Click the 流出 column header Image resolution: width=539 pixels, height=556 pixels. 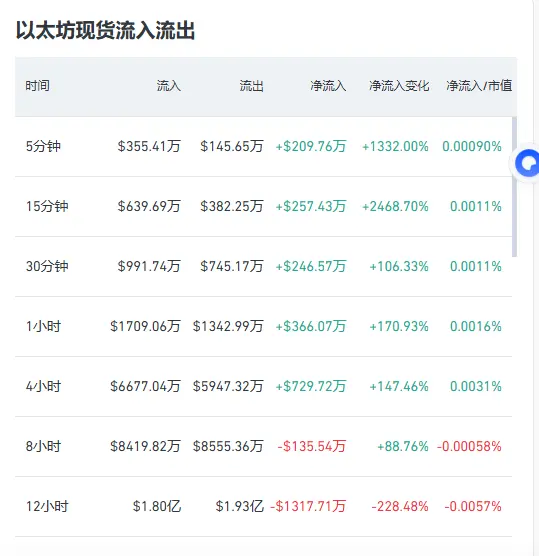251,86
